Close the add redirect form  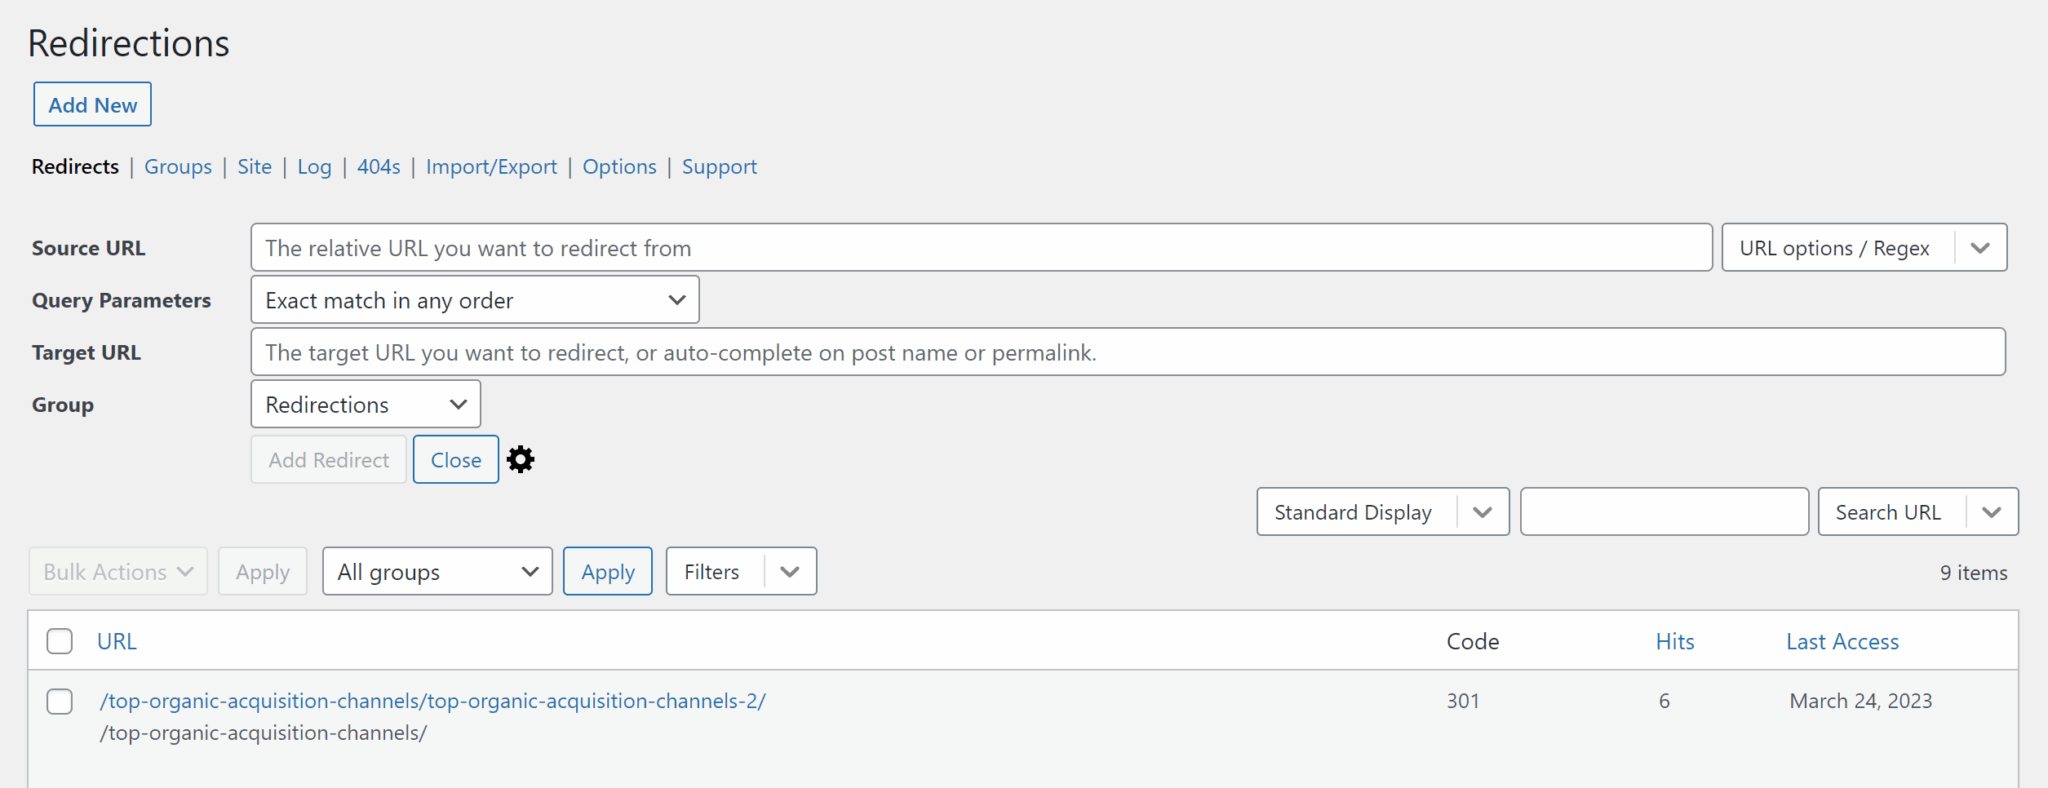point(456,459)
